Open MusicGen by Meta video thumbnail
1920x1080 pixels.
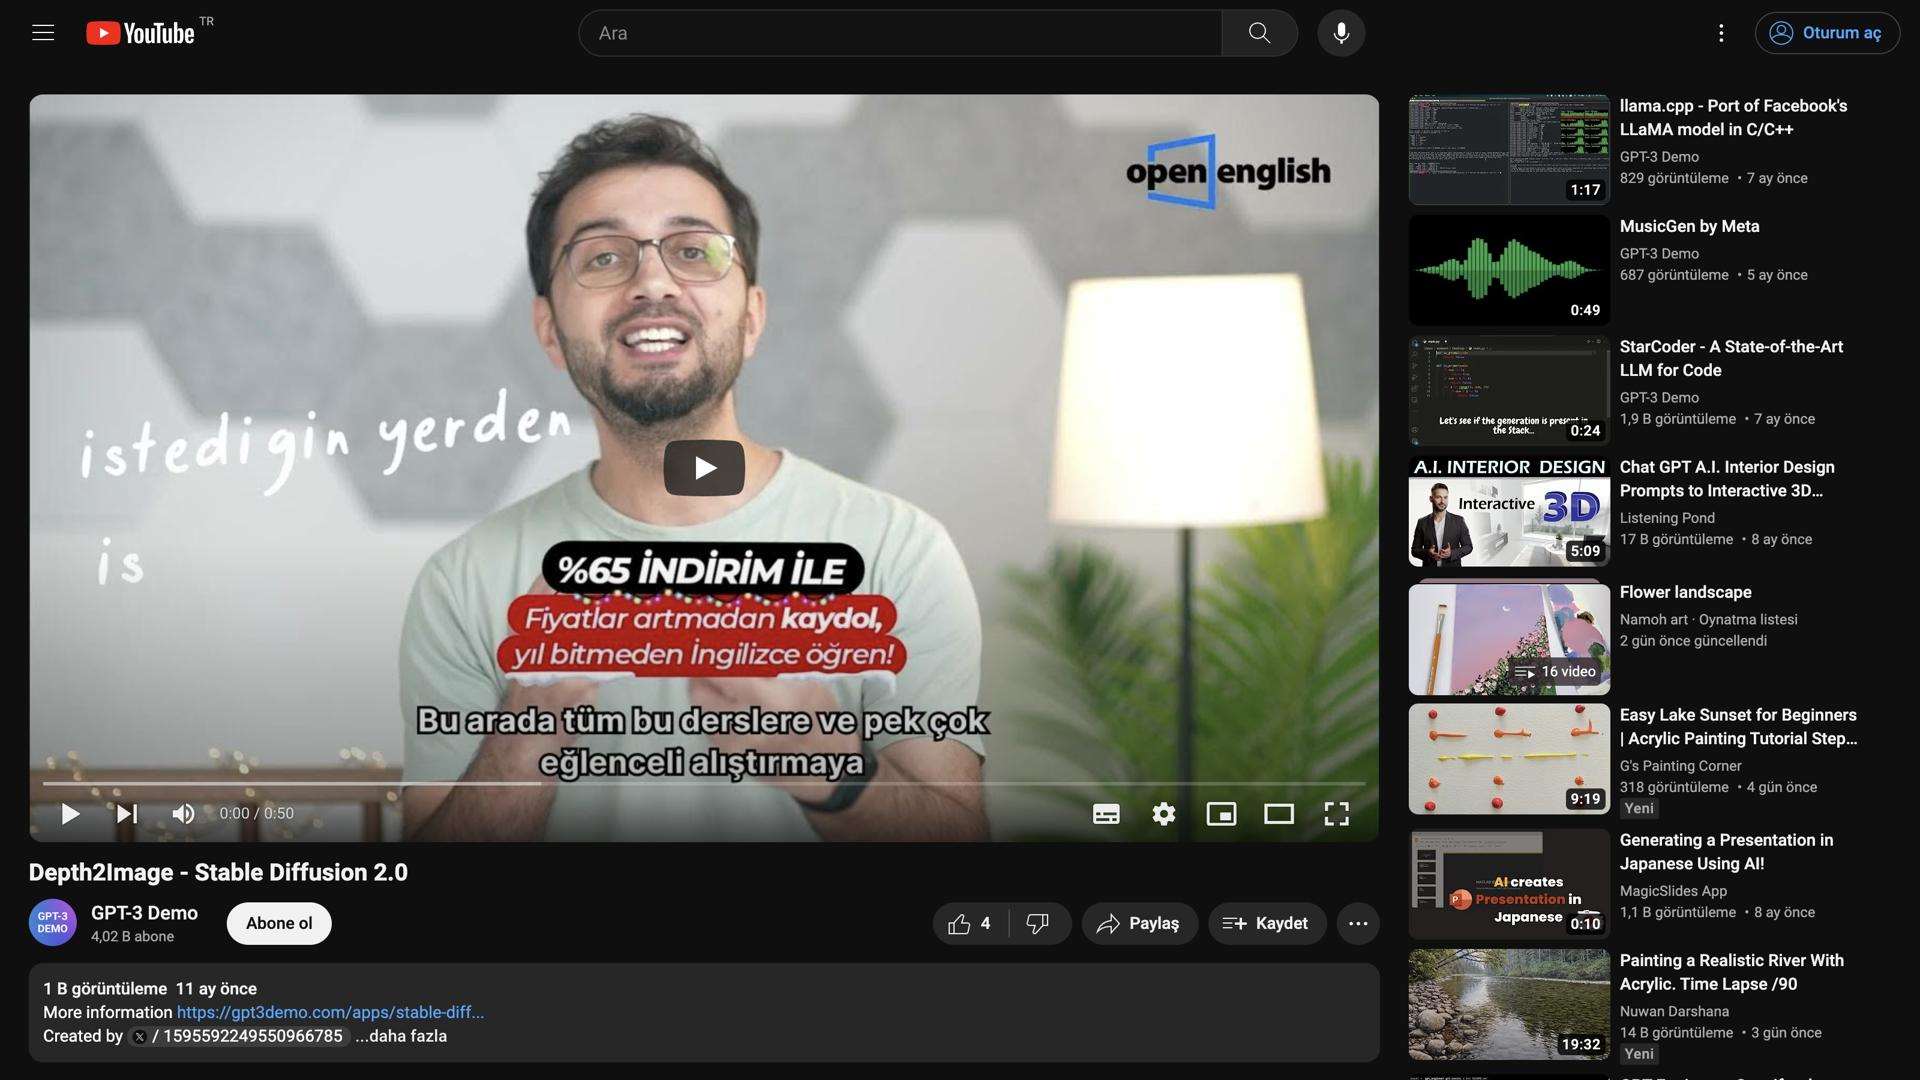(1509, 270)
